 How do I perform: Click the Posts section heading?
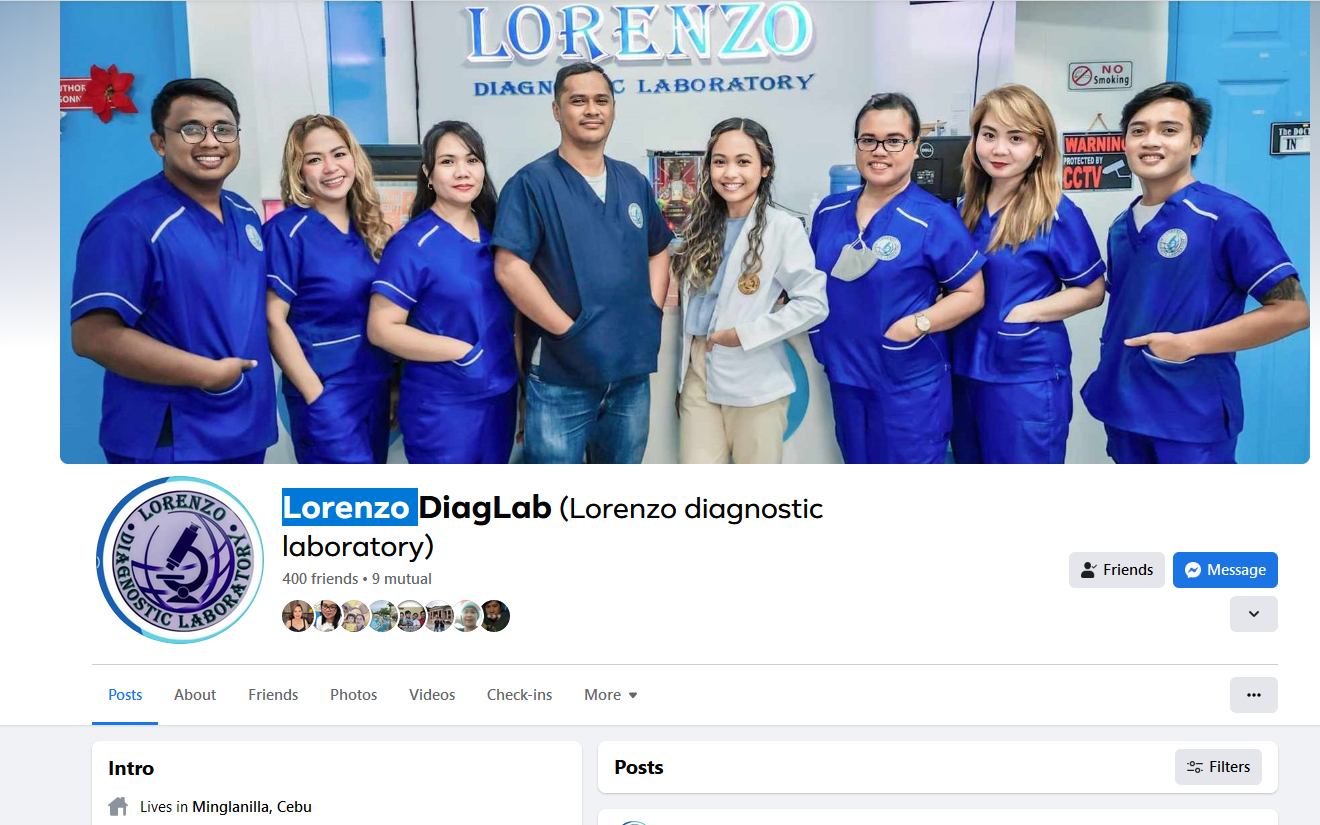(639, 767)
